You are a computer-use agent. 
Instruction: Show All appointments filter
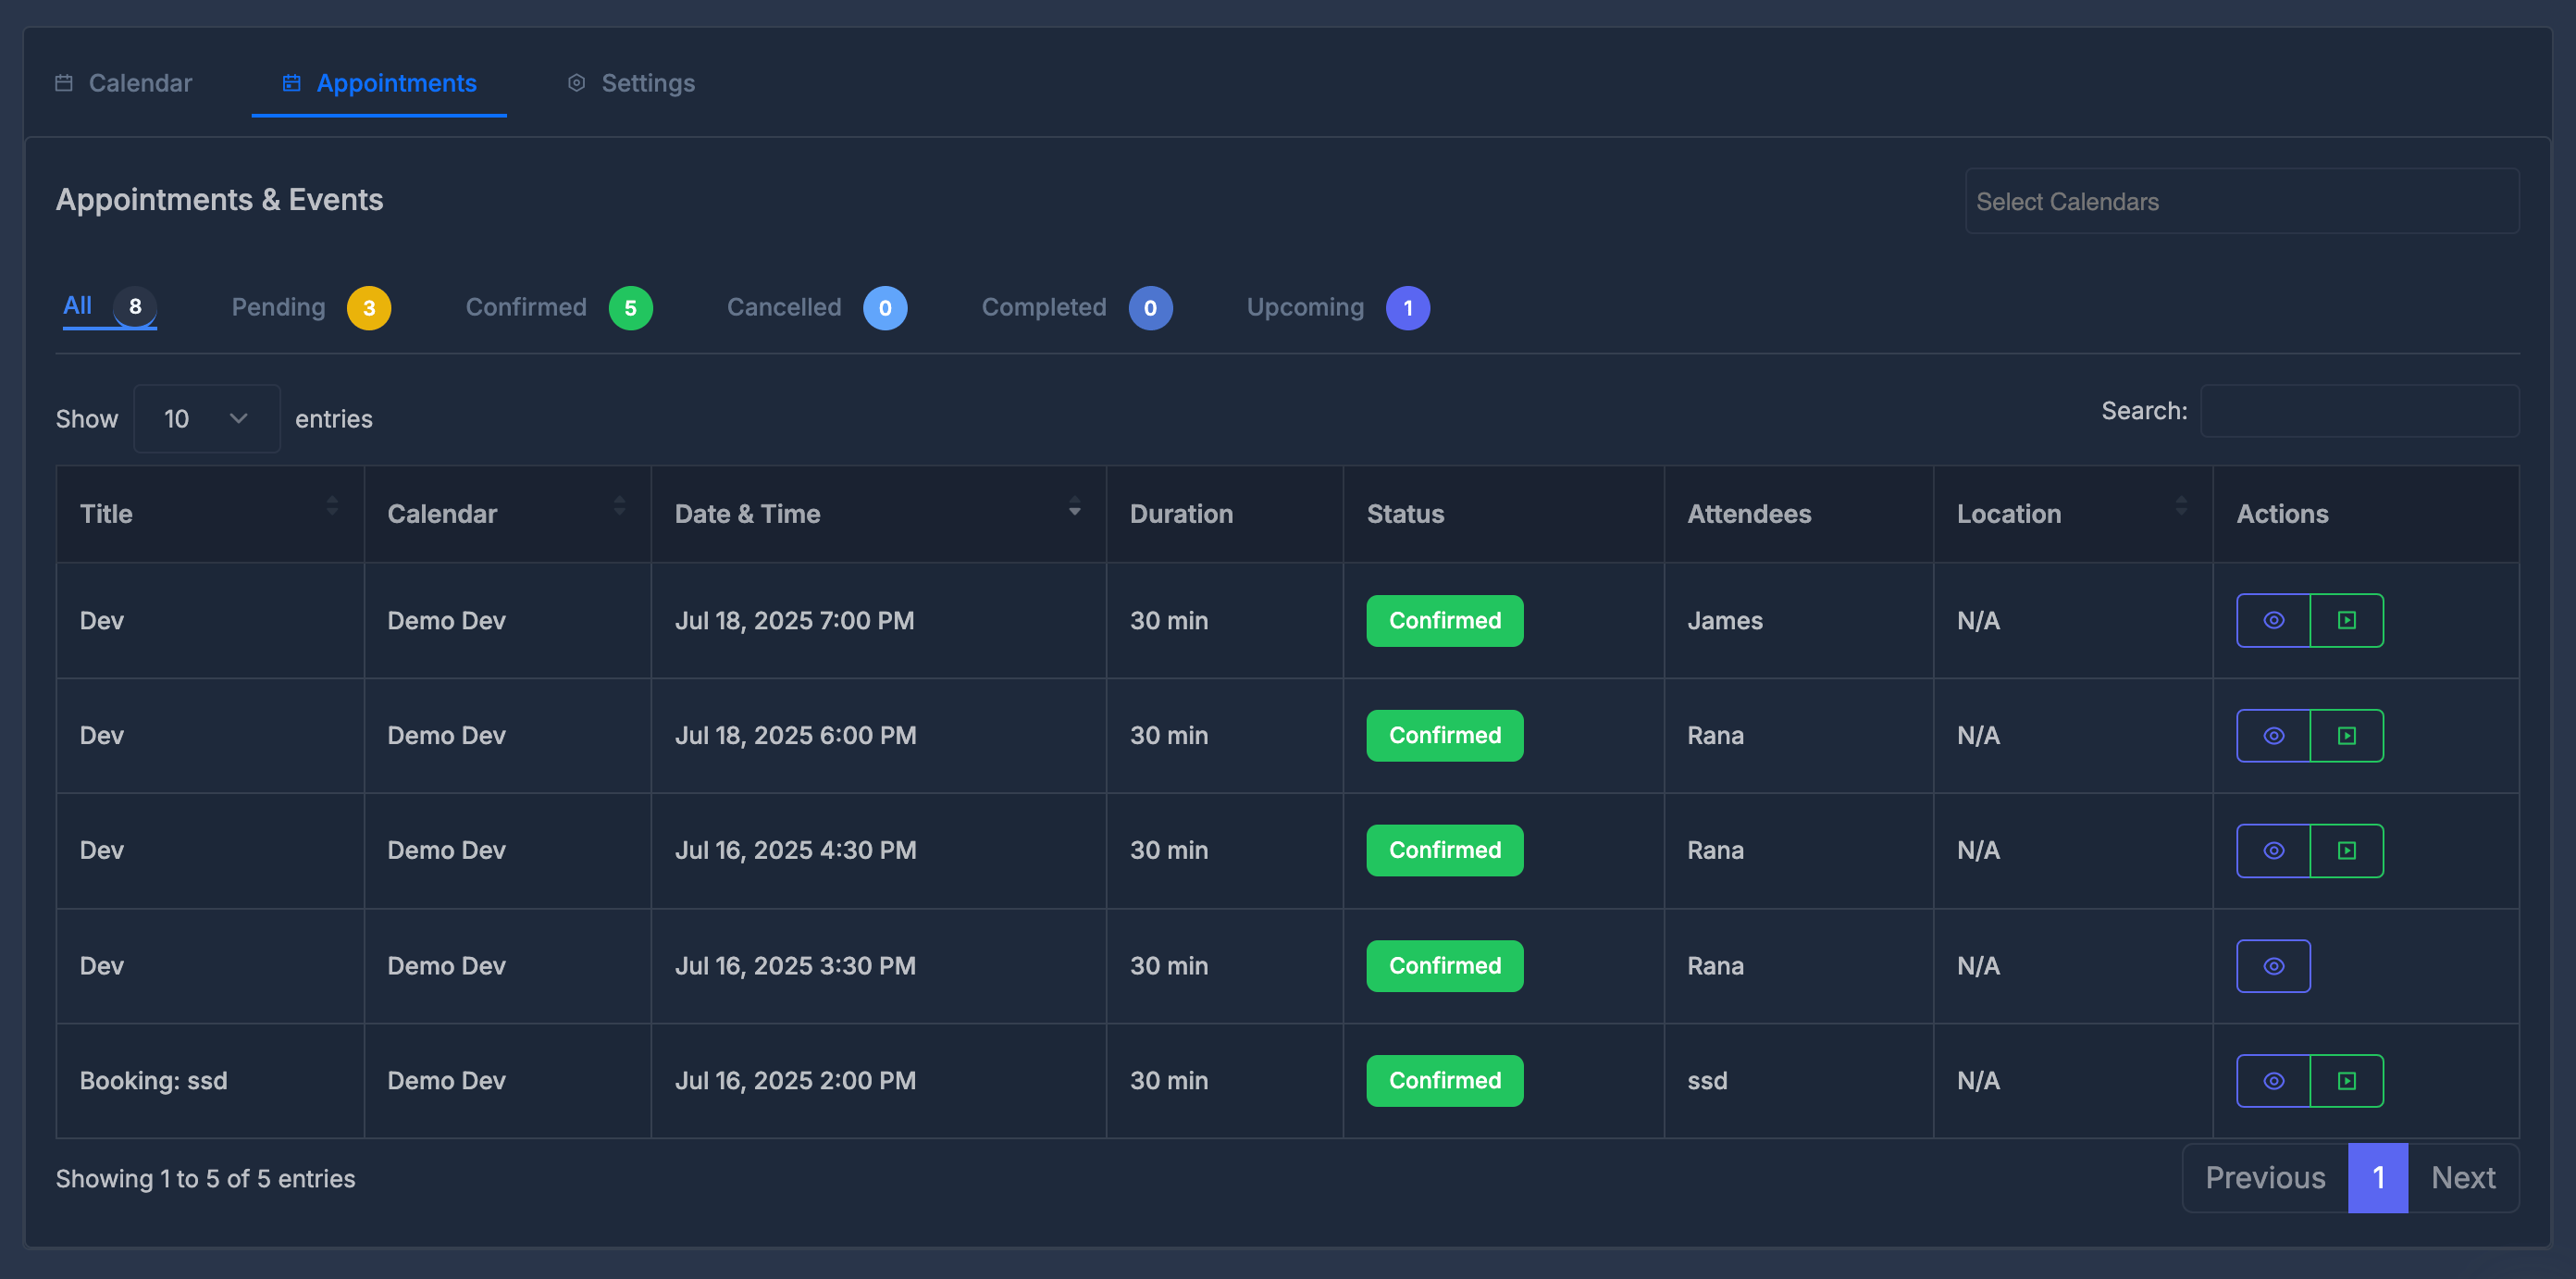[x=109, y=306]
